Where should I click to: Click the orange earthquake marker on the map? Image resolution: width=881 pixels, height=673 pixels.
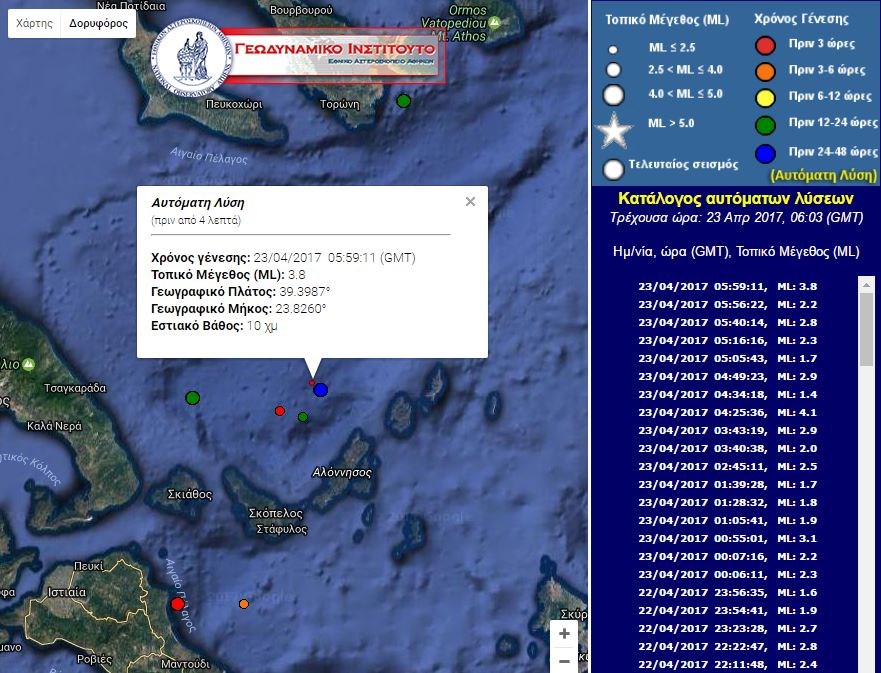coord(244,604)
